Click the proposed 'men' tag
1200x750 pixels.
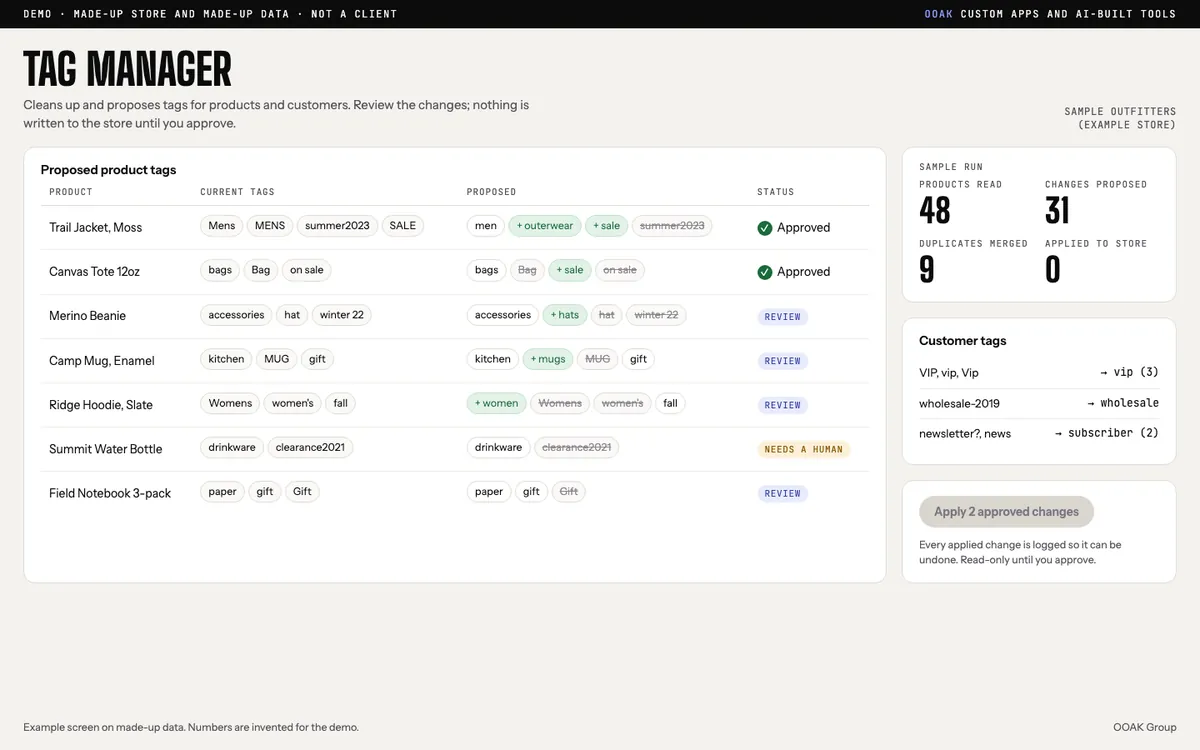pos(486,226)
